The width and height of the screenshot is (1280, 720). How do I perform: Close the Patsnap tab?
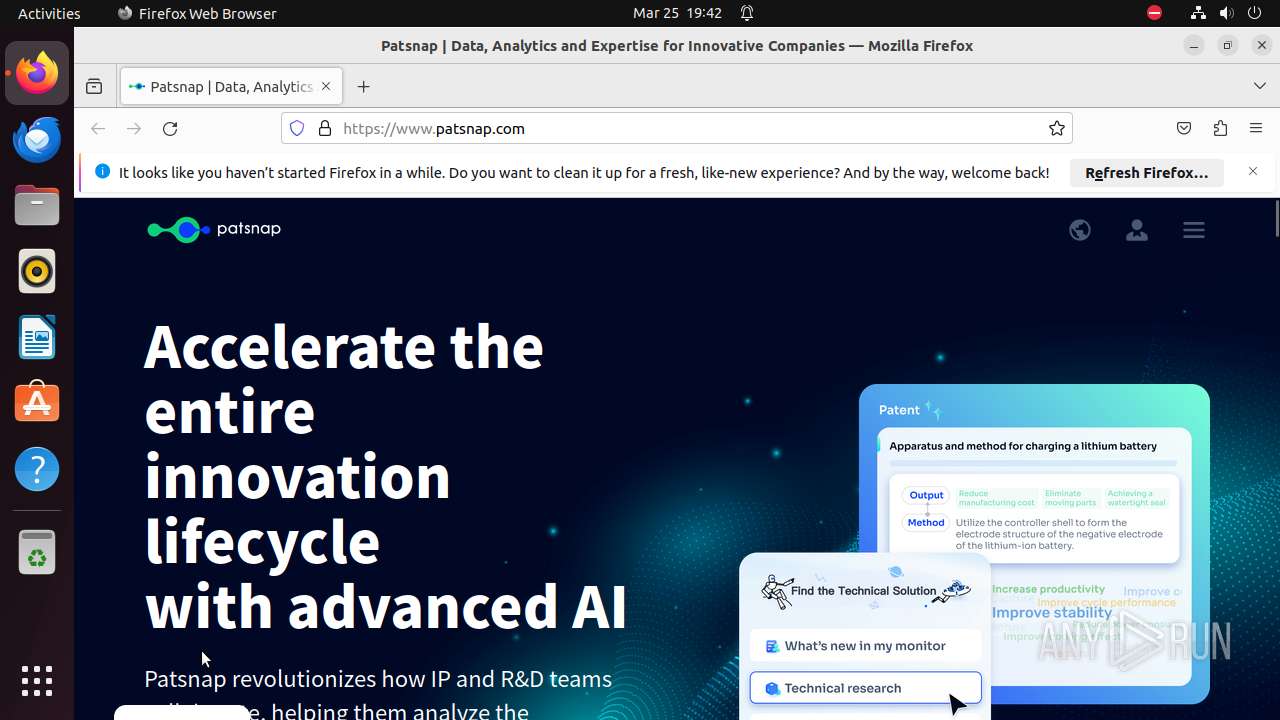click(x=326, y=87)
